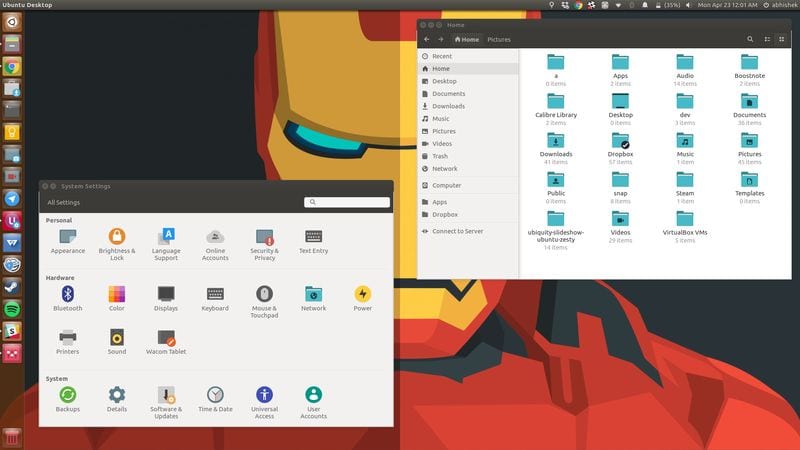
Task: Select the snap folder
Action: 620,187
